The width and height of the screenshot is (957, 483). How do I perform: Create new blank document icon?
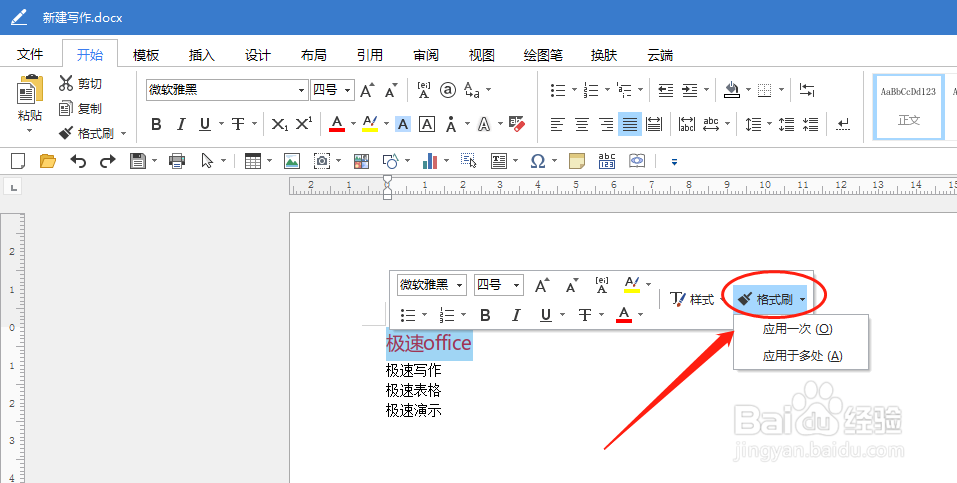click(x=18, y=161)
